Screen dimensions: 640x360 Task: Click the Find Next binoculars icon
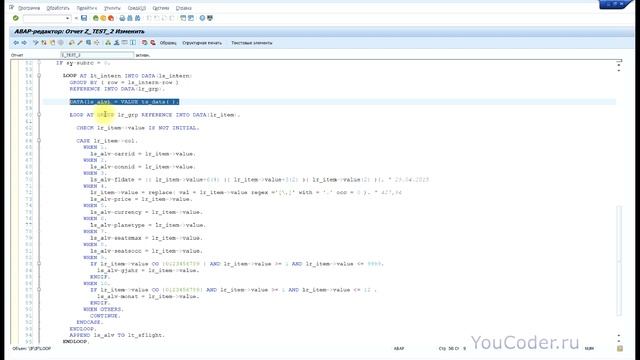point(138,18)
